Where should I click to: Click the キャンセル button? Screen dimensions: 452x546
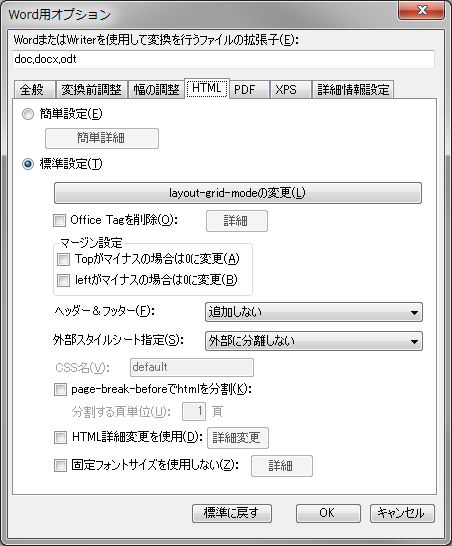(x=402, y=513)
